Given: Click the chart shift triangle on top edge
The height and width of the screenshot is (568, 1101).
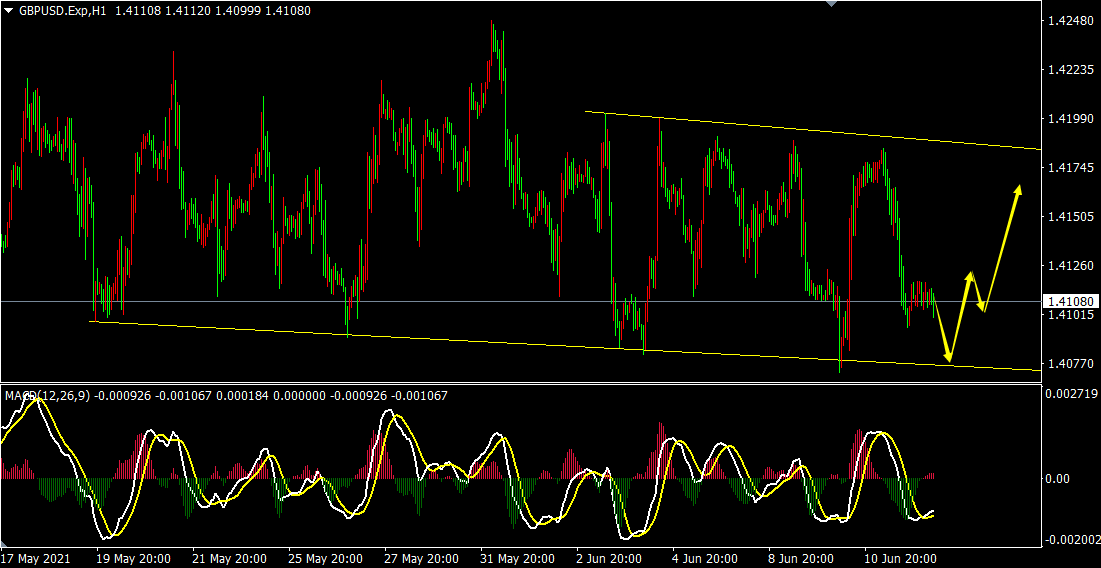Looking at the screenshot, I should pyautogui.click(x=829, y=4).
